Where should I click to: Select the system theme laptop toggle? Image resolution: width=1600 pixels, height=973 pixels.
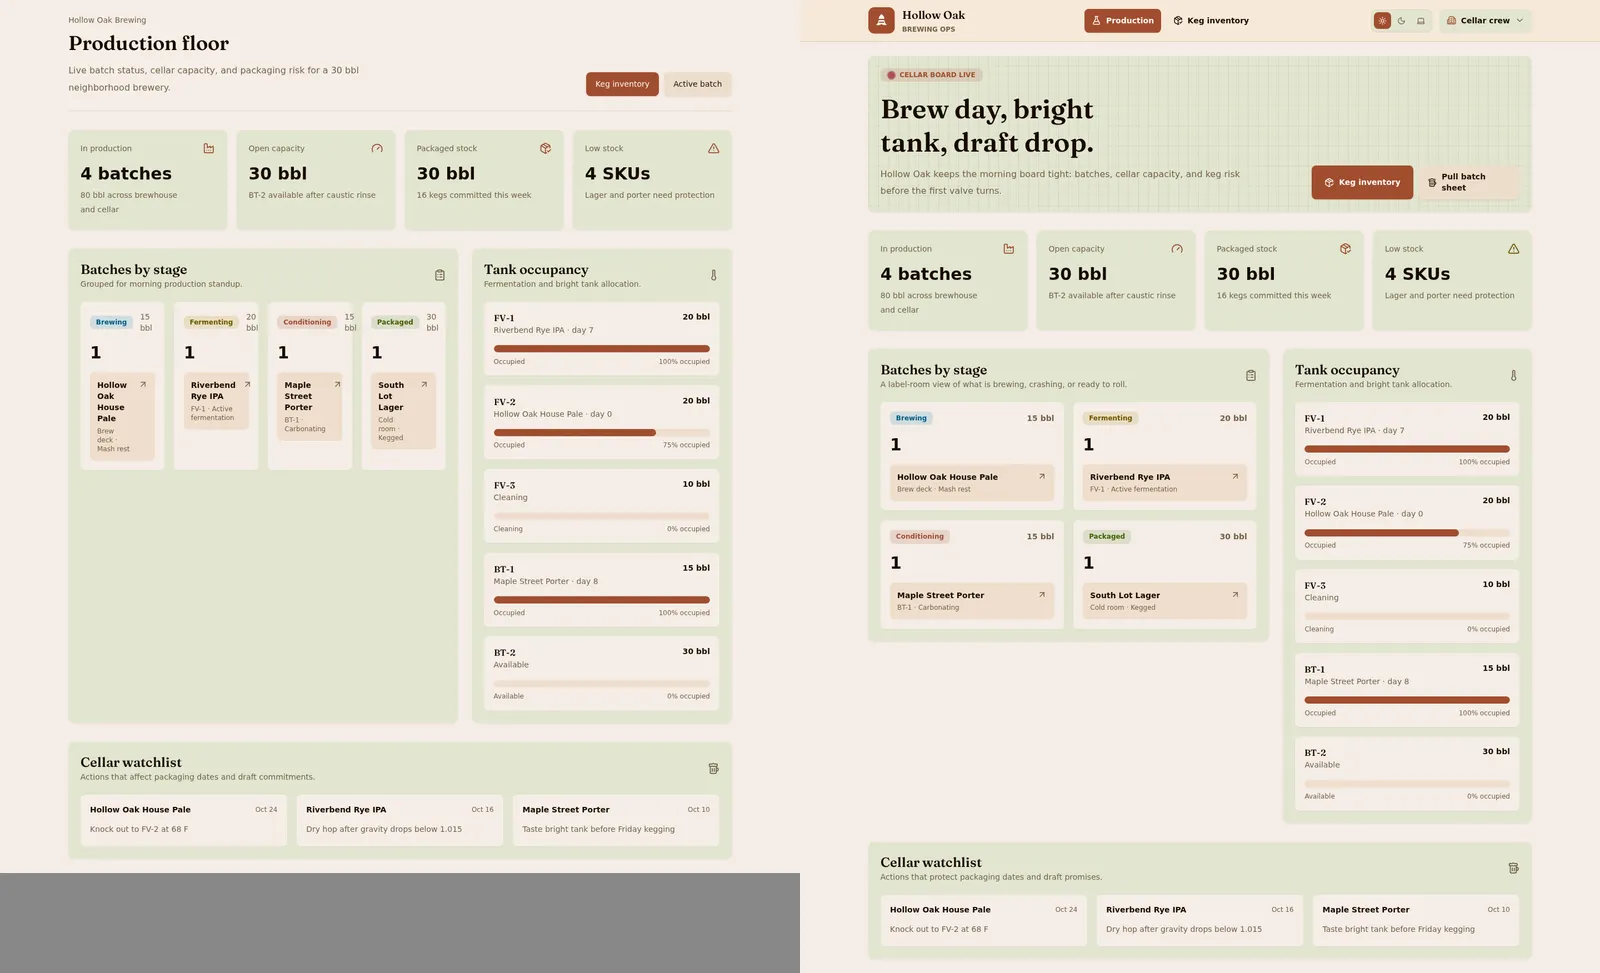point(1420,20)
